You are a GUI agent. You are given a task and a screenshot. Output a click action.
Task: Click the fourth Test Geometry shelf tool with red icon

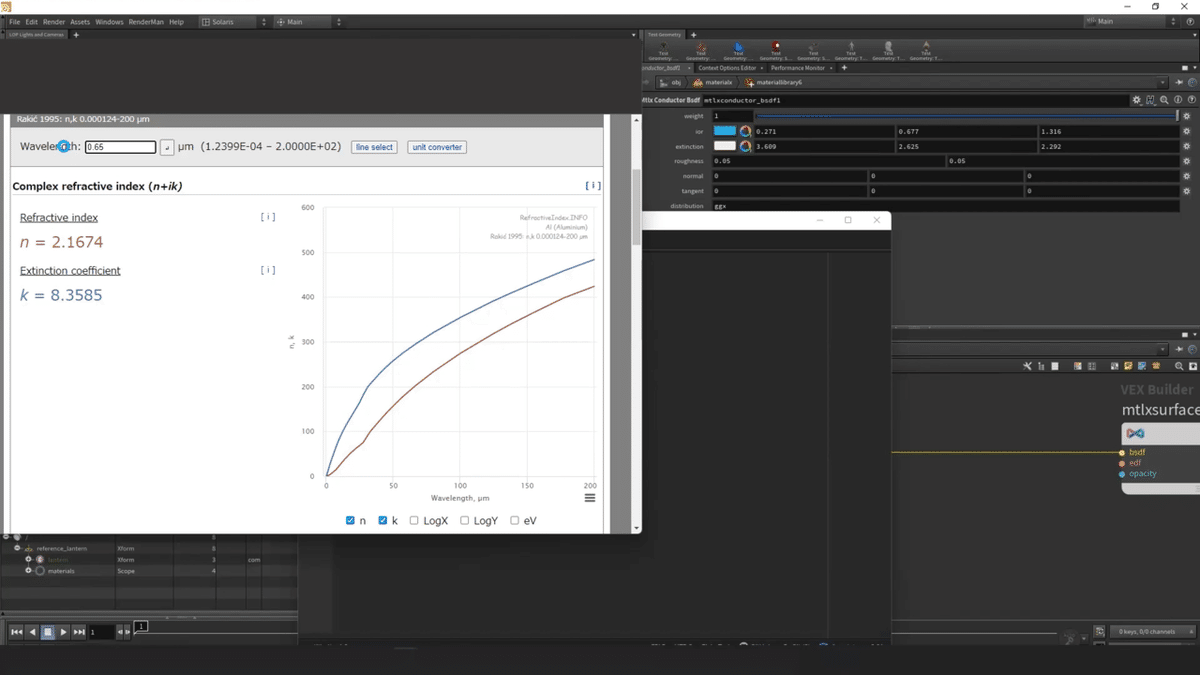point(776,52)
